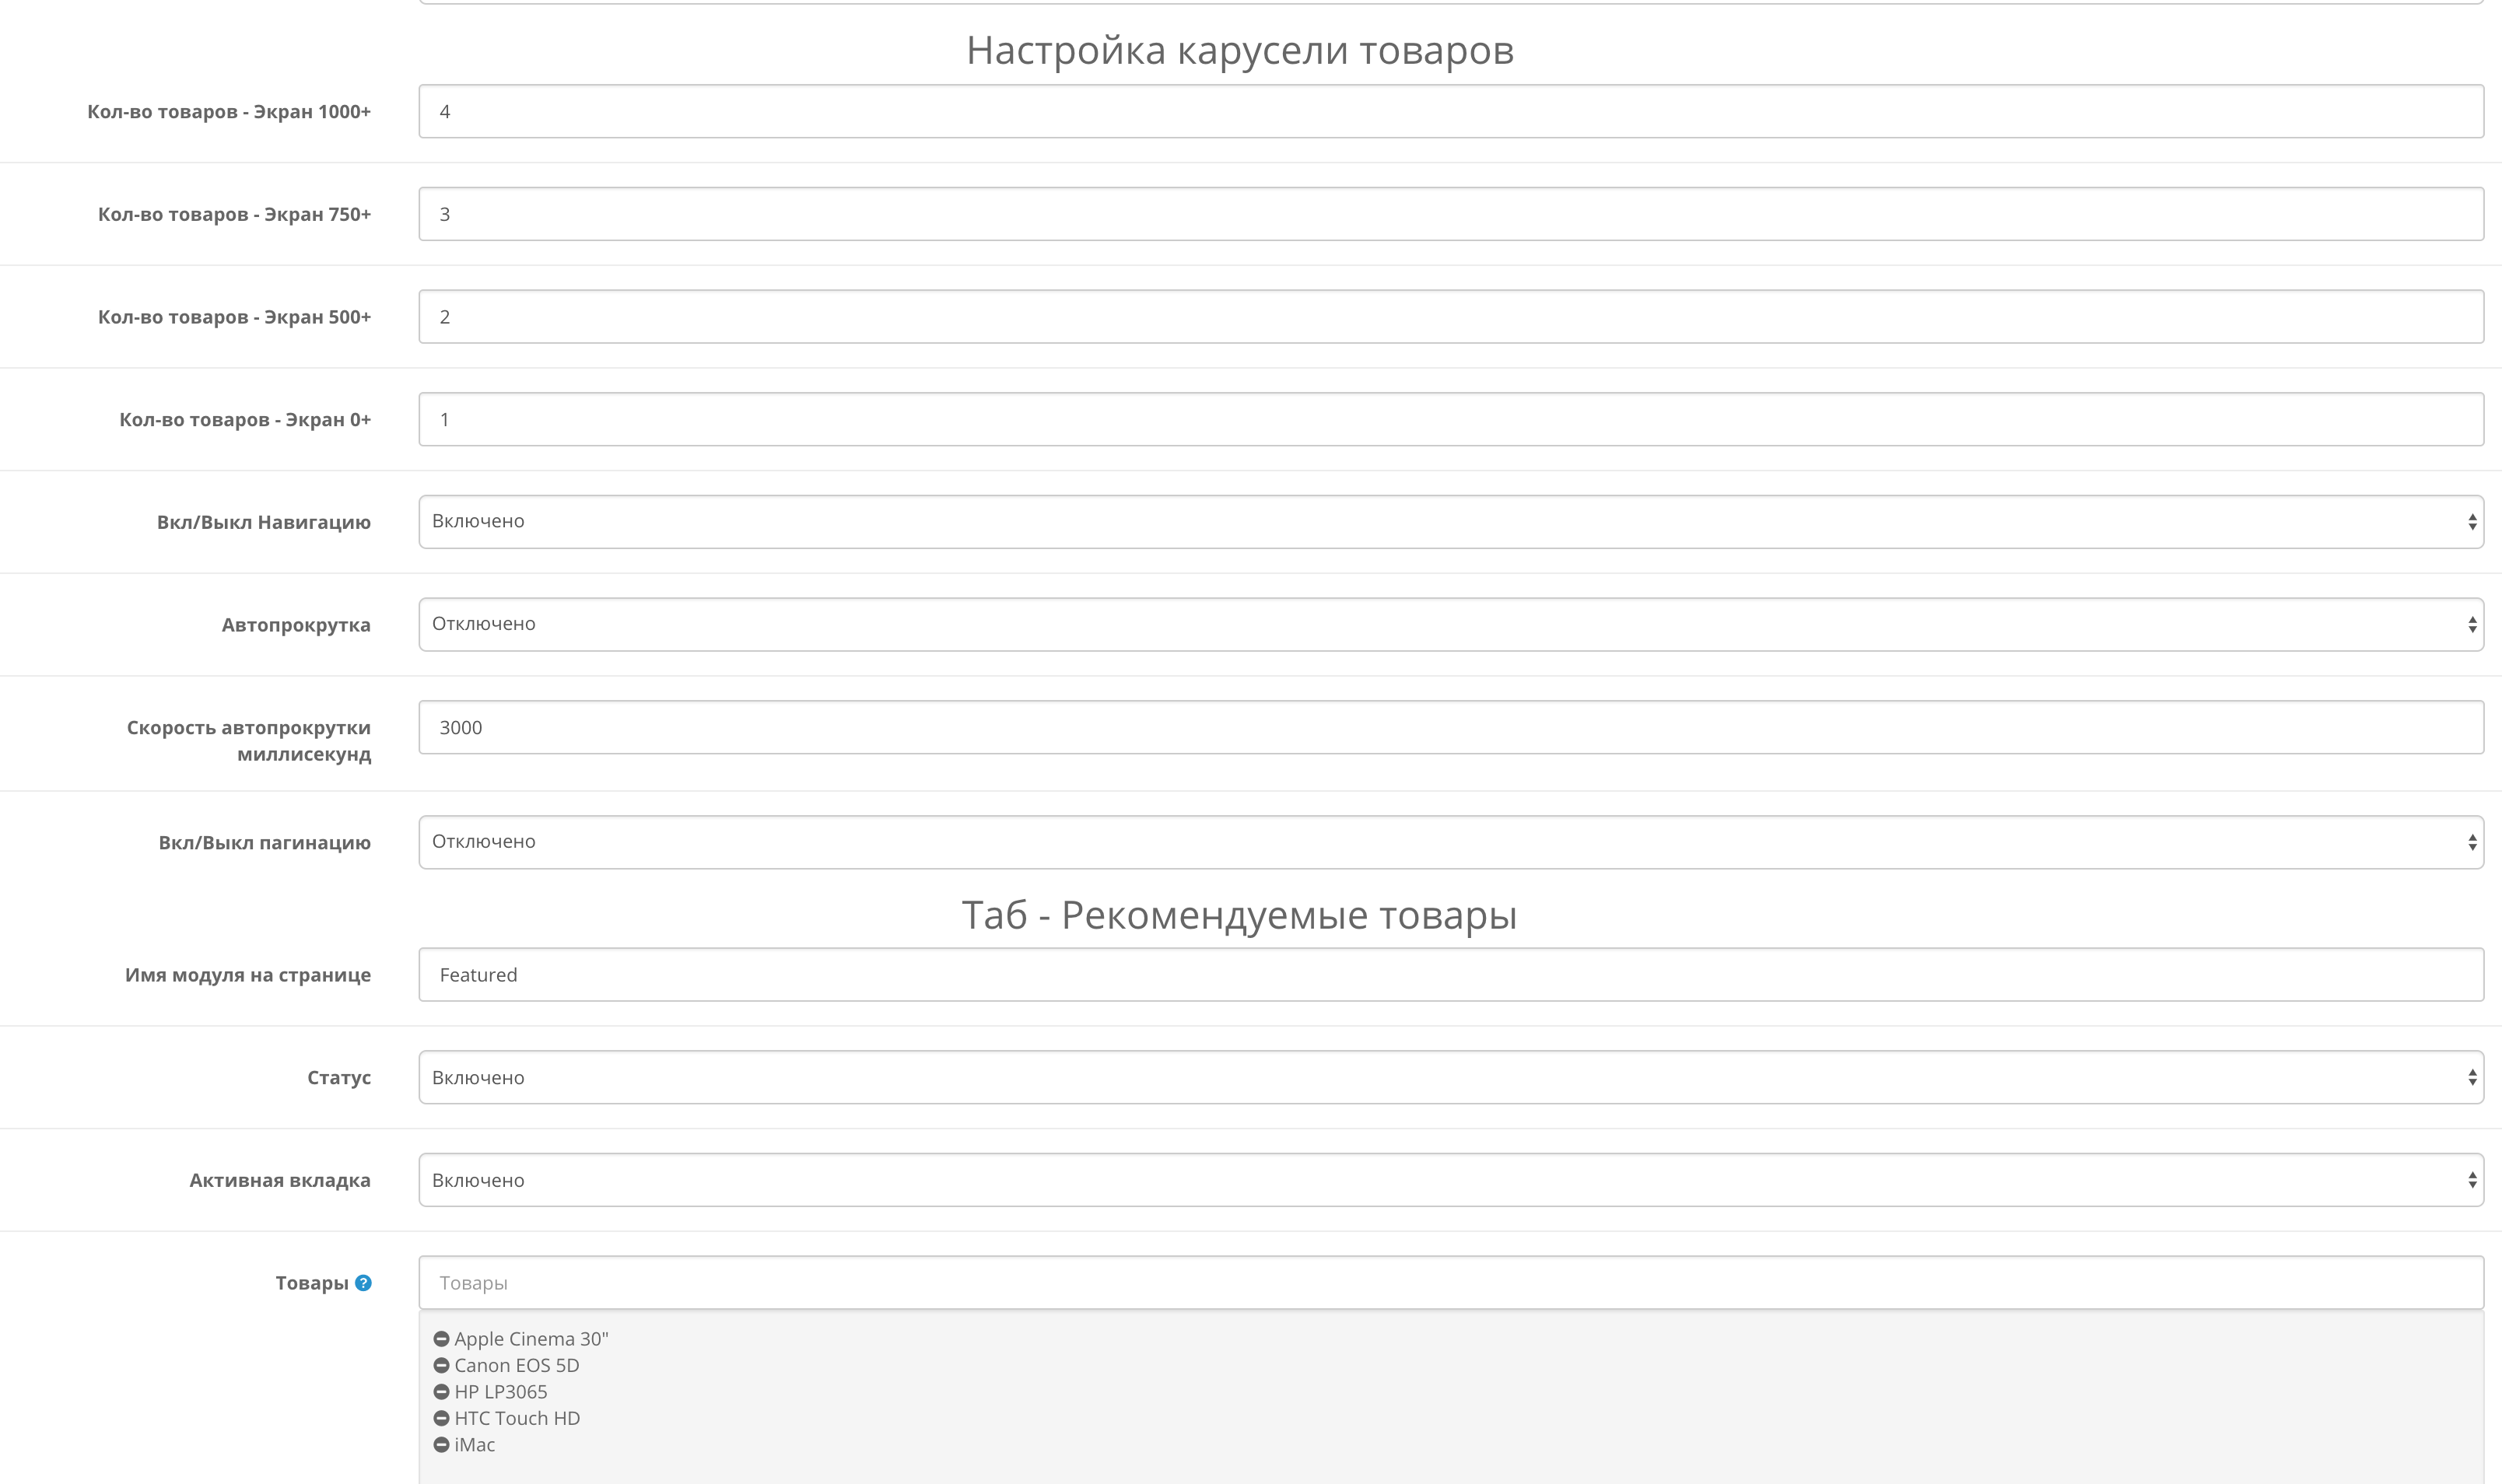This screenshot has width=2502, height=1484.
Task: Focus the Экран 1000+ product count field
Action: pyautogui.click(x=1451, y=111)
